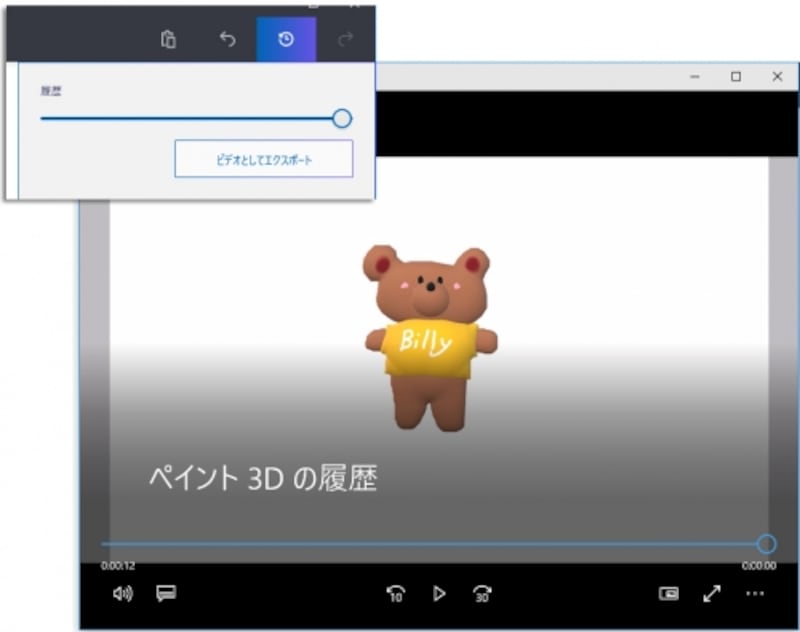Mute the video player volume

click(123, 593)
